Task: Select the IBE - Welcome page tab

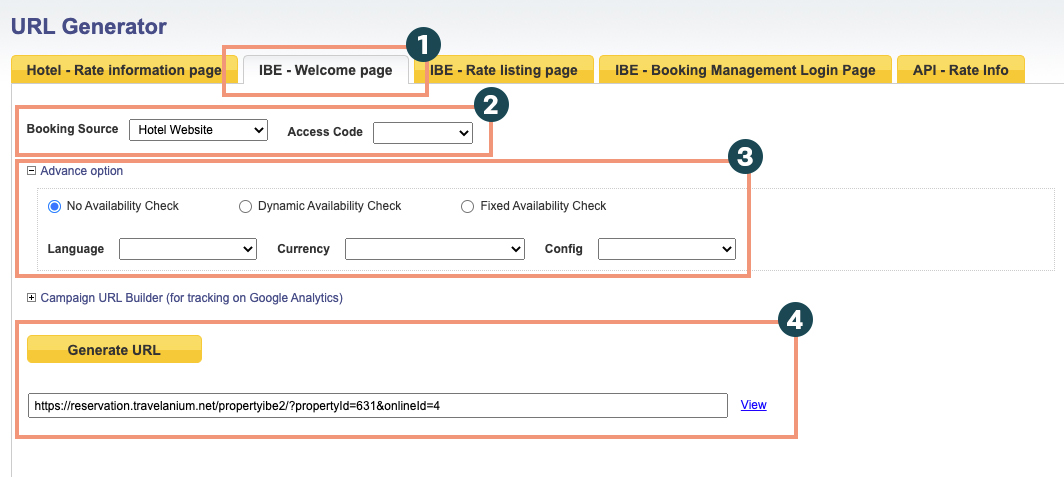Action: click(325, 70)
